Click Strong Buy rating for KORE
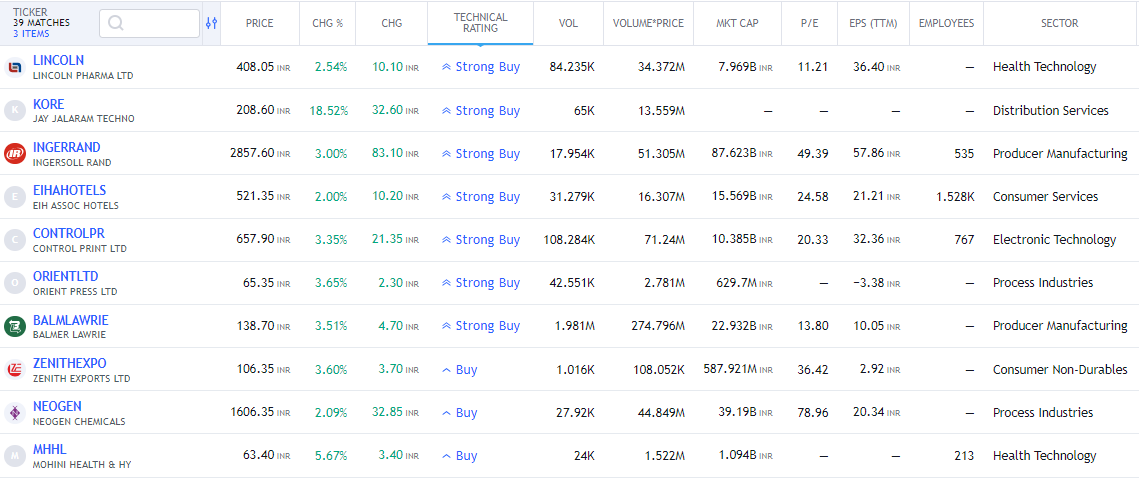This screenshot has width=1139, height=482. tap(481, 110)
